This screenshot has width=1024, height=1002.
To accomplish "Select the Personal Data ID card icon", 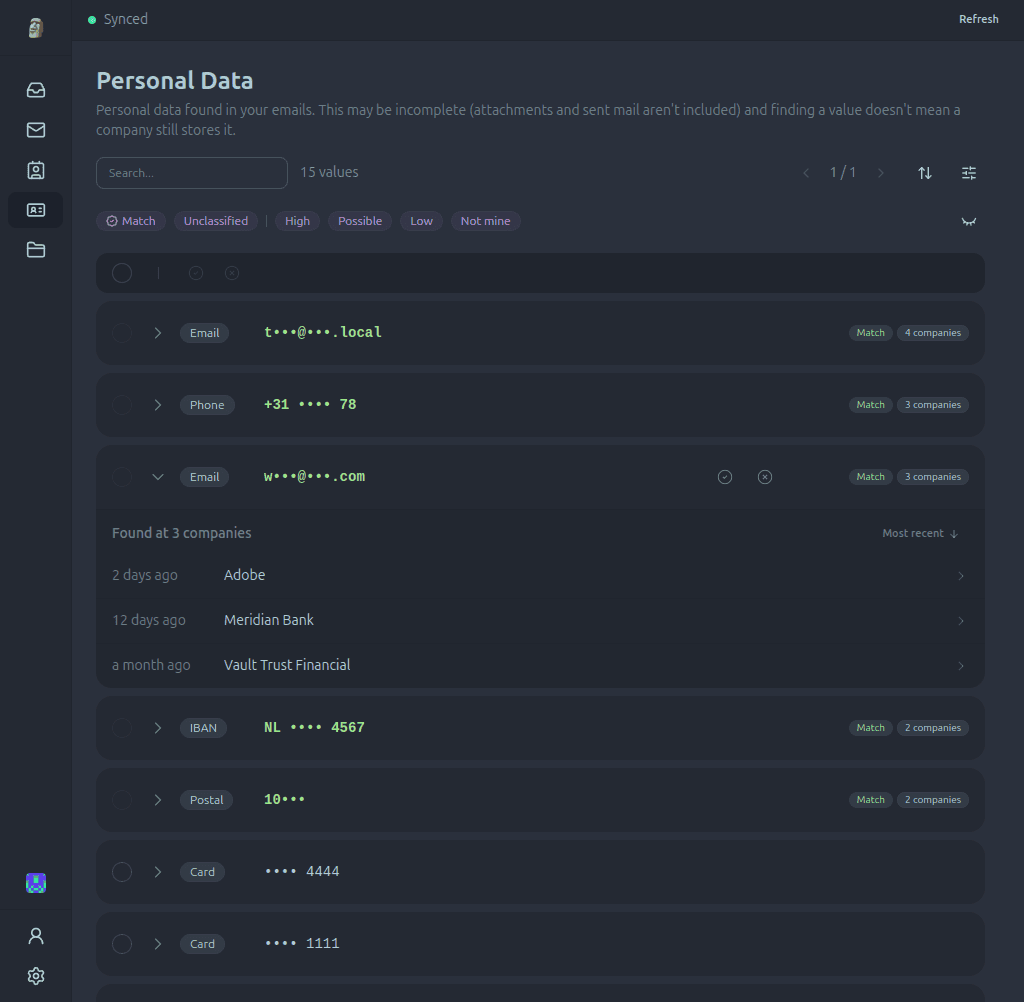I will click(36, 210).
